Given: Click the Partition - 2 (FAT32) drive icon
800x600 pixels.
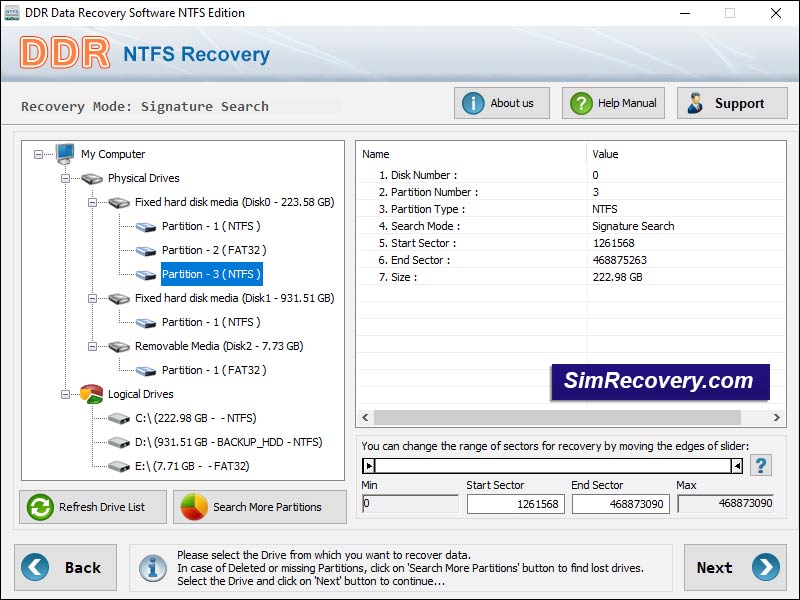Looking at the screenshot, I should [146, 251].
